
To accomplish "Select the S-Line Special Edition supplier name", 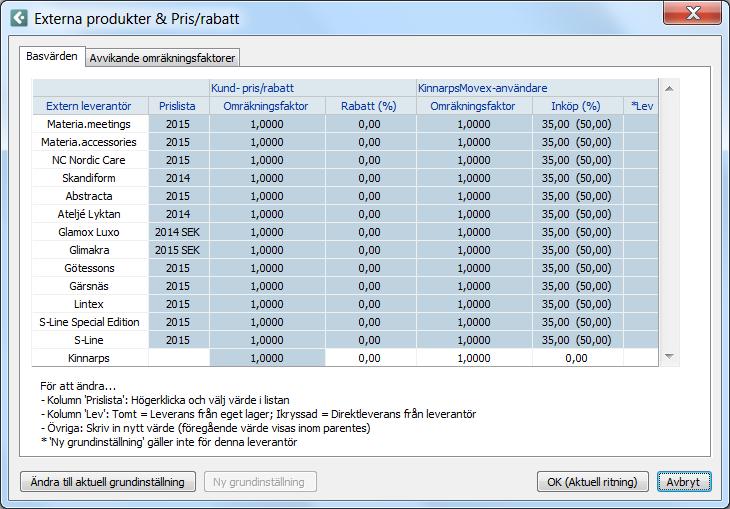I will click(x=90, y=322).
